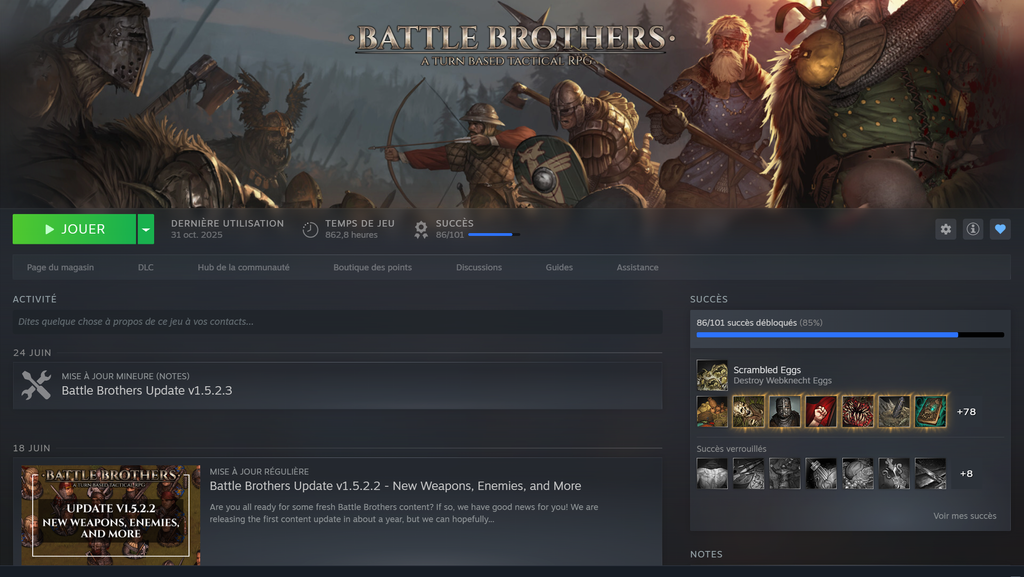Select the locked flask achievement icon
Image resolution: width=1024 pixels, height=577 pixels.
pos(821,473)
